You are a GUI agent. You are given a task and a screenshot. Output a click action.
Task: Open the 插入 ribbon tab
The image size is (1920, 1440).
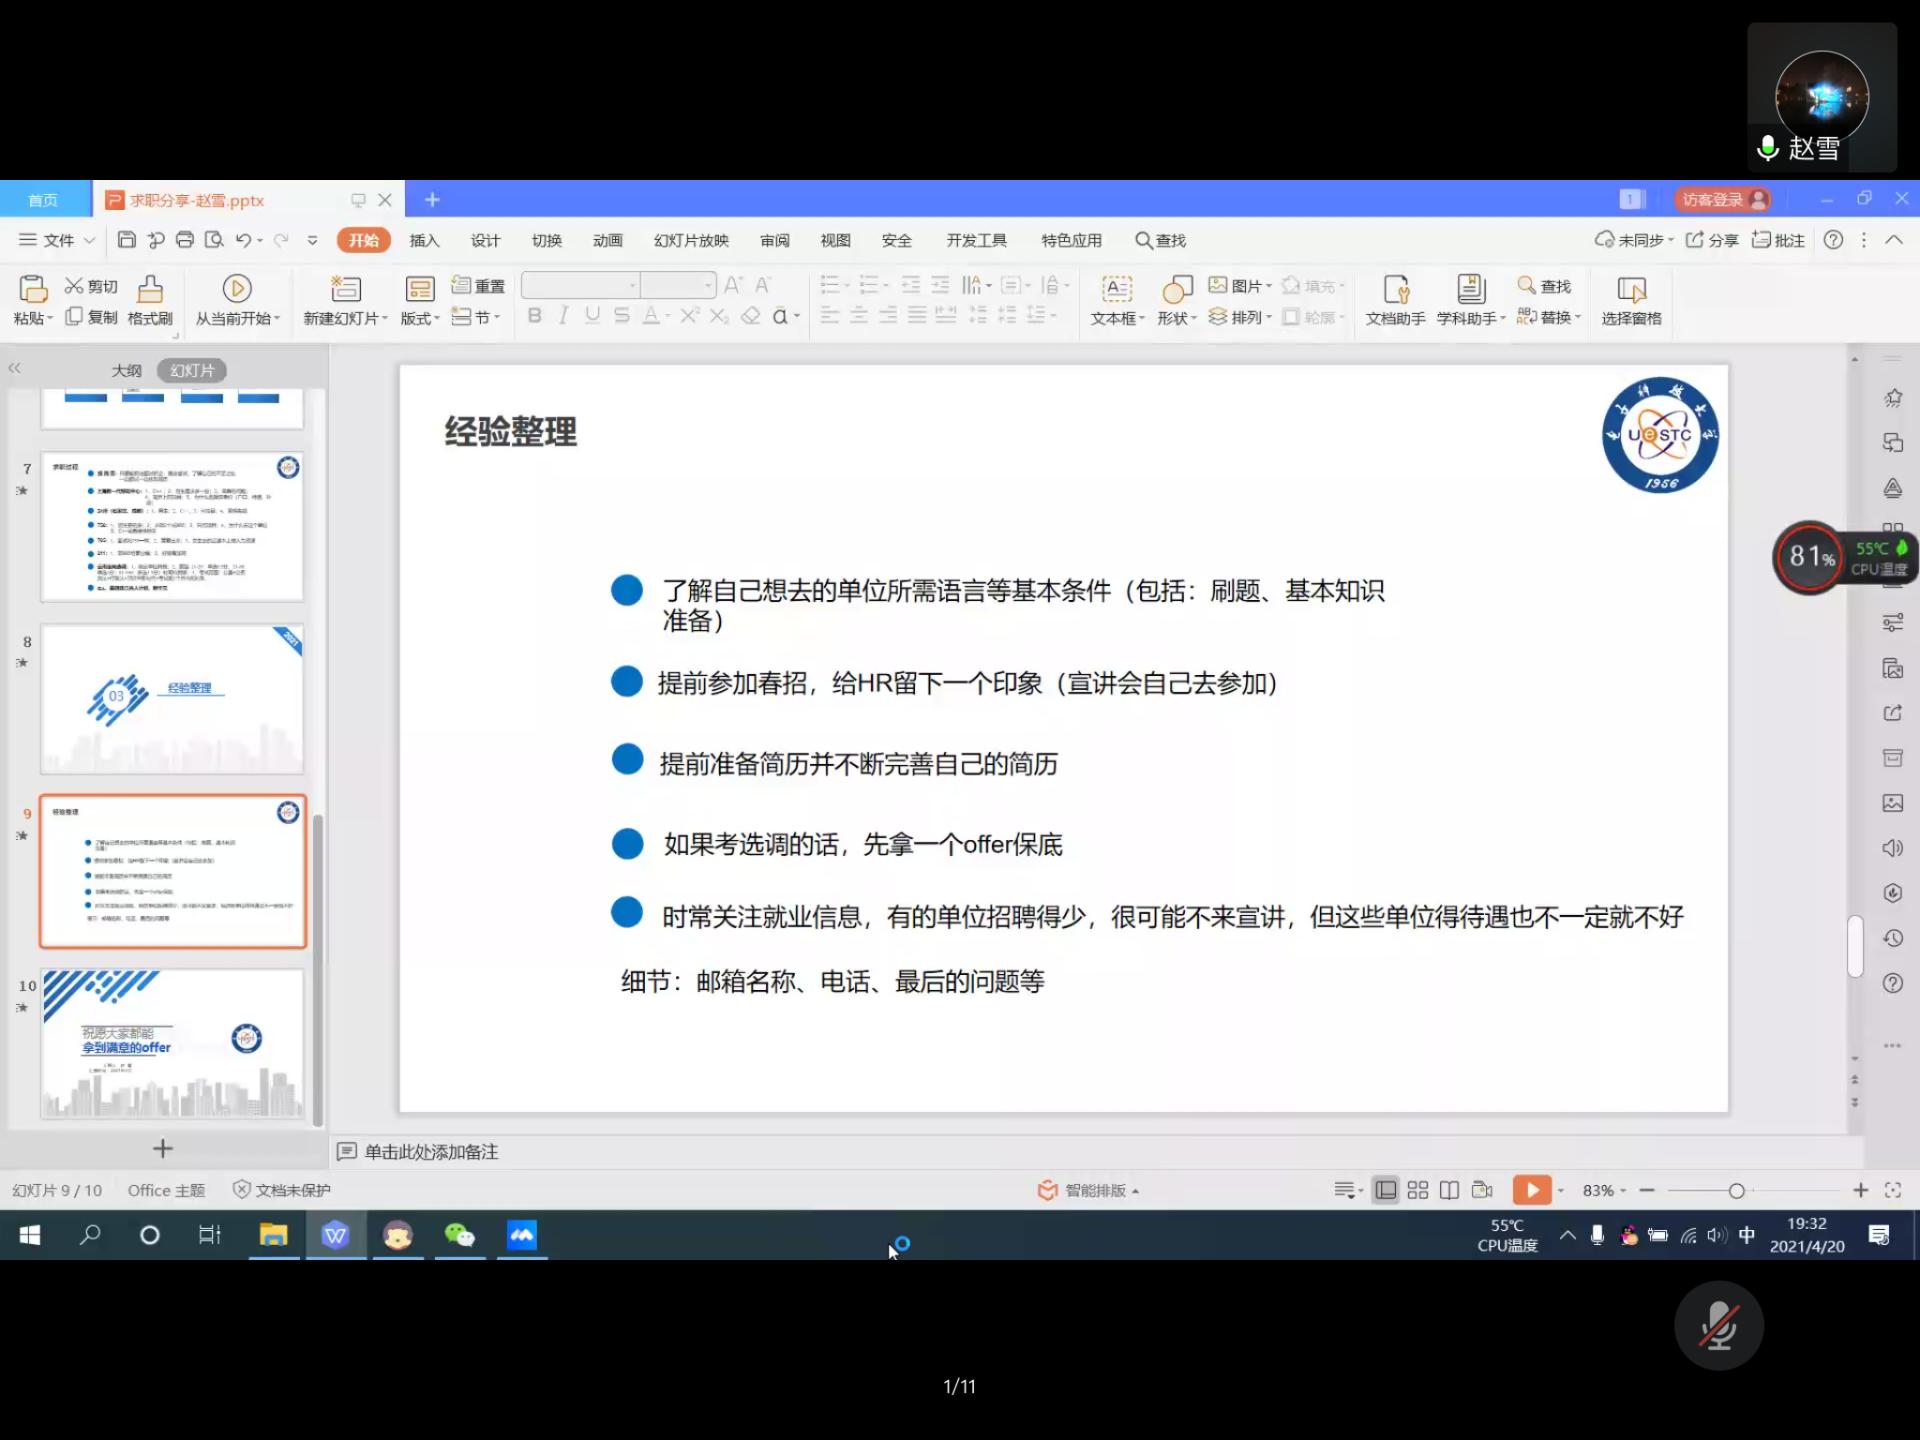(424, 240)
